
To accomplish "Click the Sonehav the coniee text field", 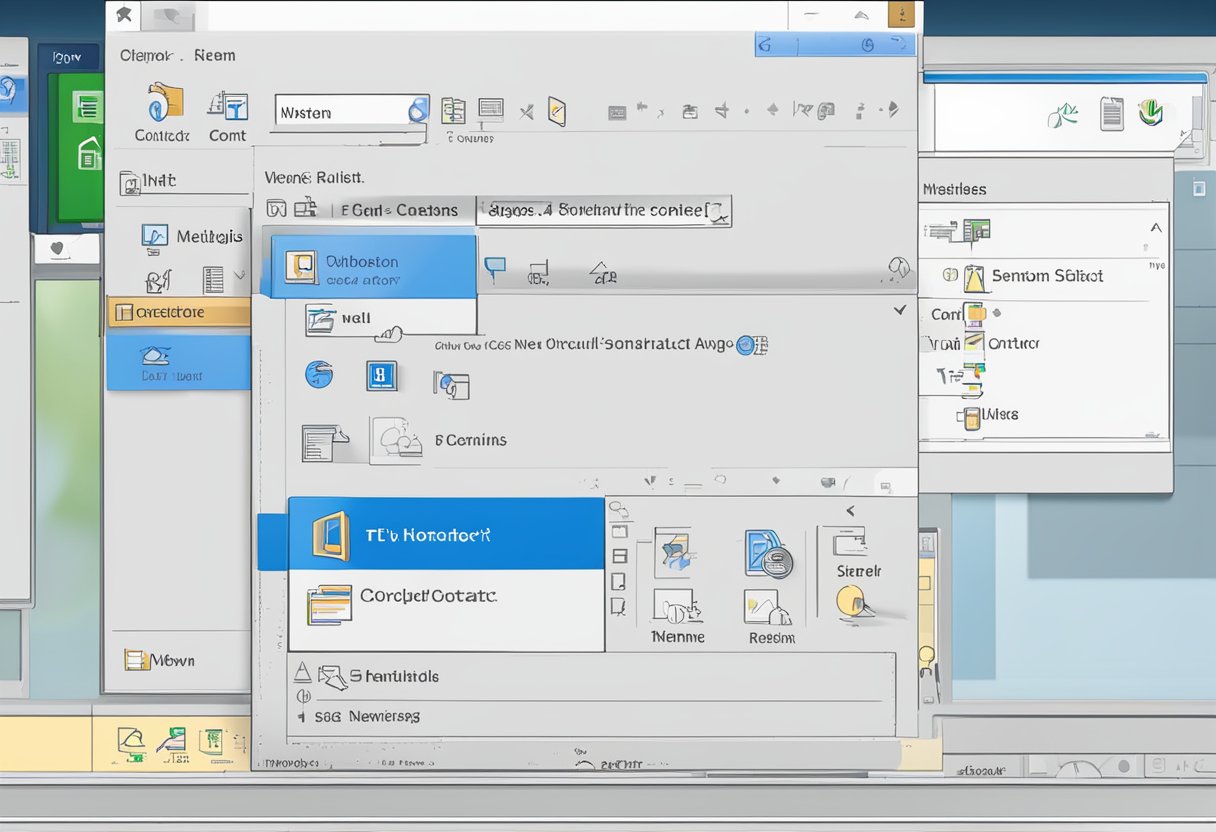I will point(604,211).
